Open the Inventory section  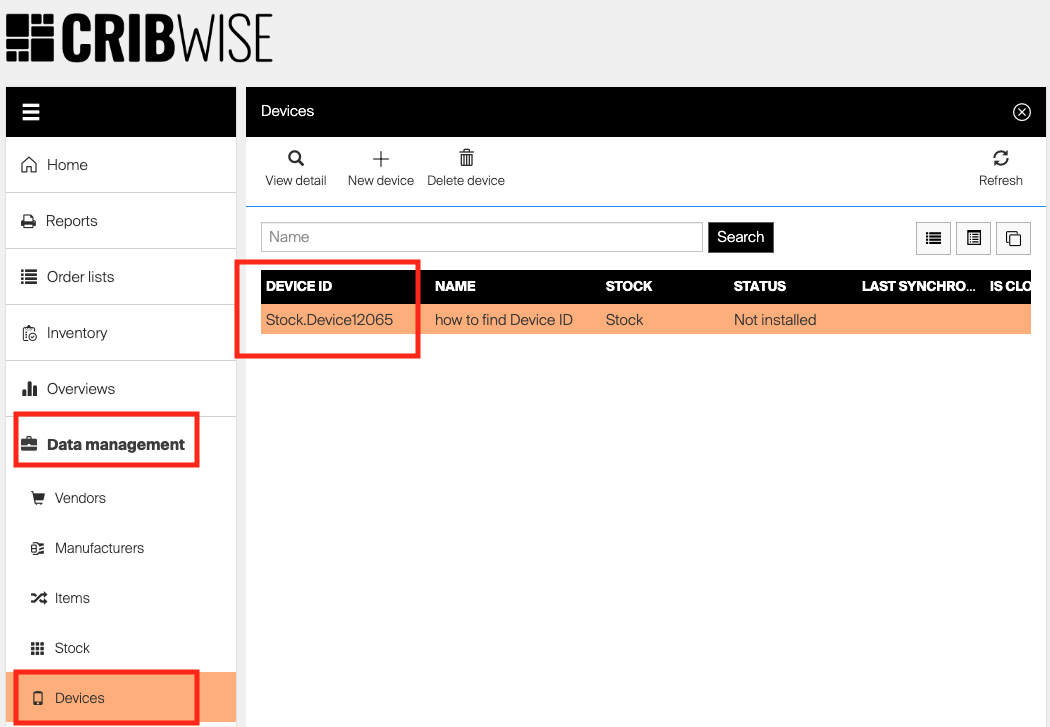point(76,333)
